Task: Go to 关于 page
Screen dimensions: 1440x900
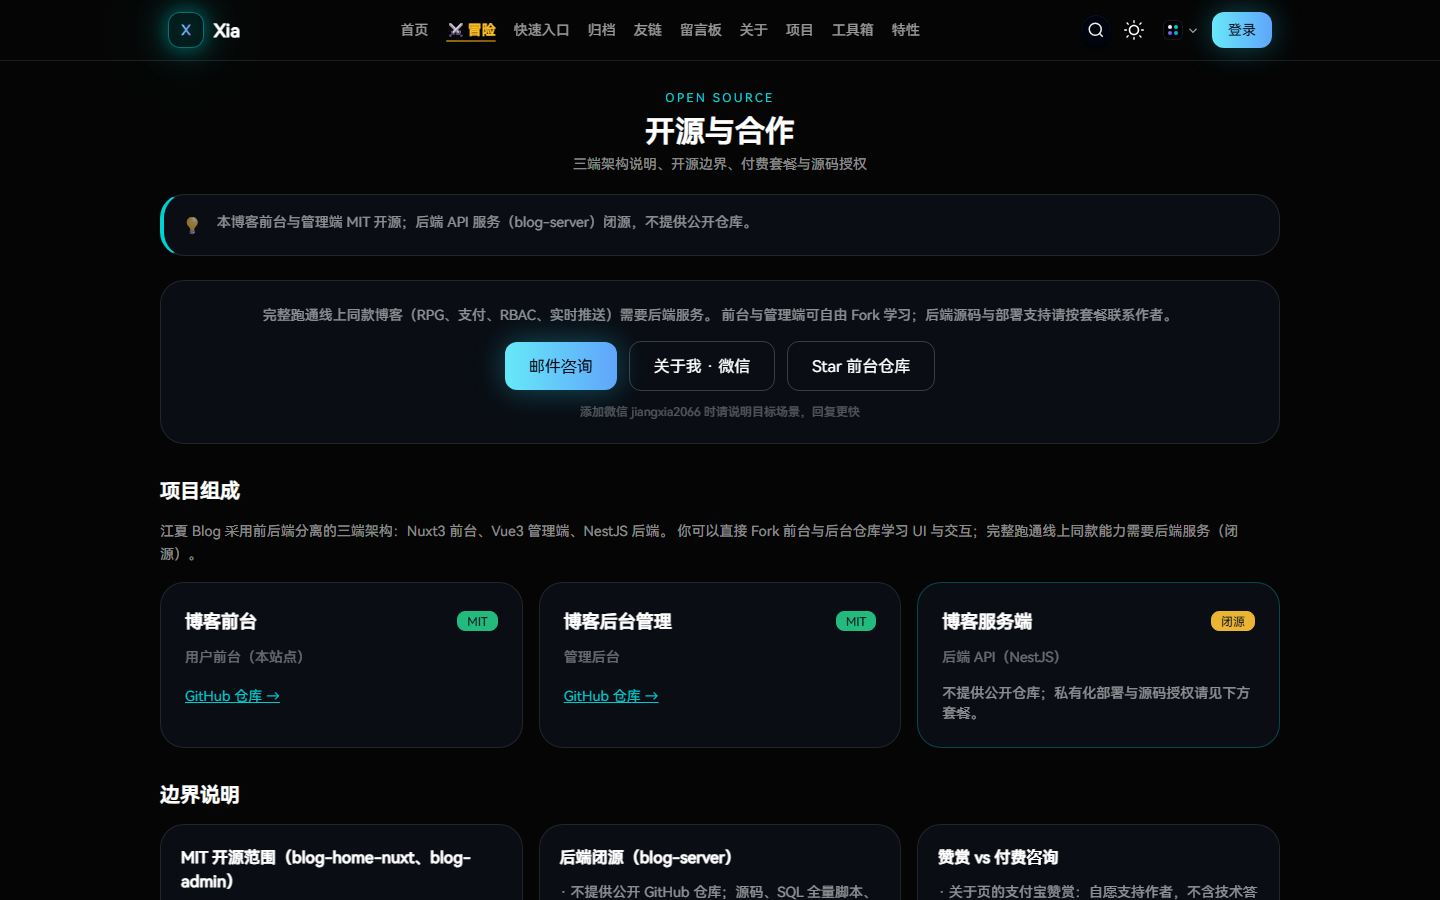Action: click(x=753, y=30)
